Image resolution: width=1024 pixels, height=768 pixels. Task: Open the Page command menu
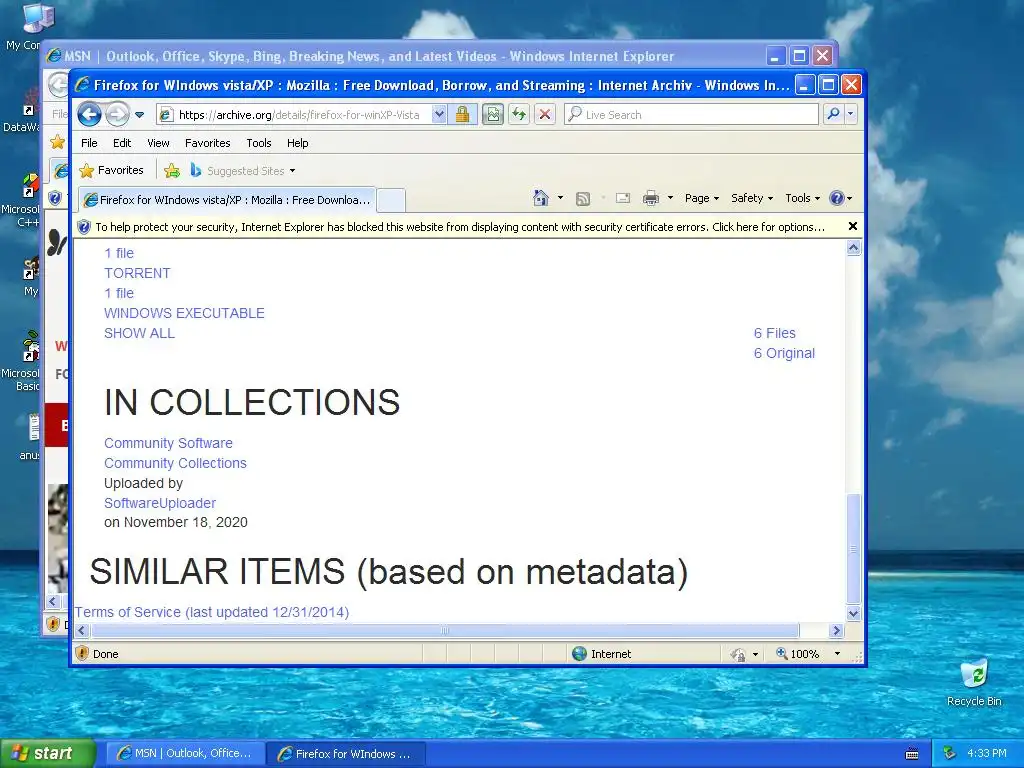(x=701, y=198)
